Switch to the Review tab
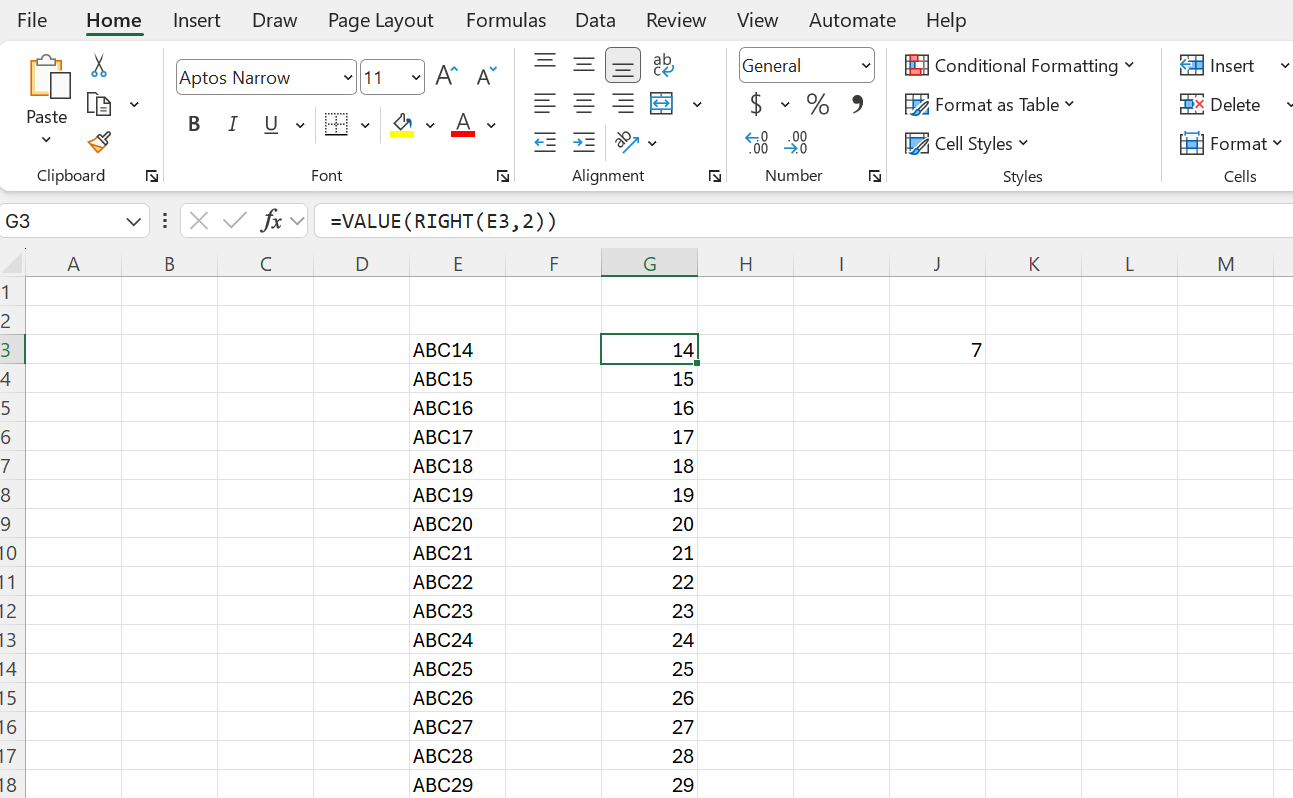 pyautogui.click(x=676, y=20)
